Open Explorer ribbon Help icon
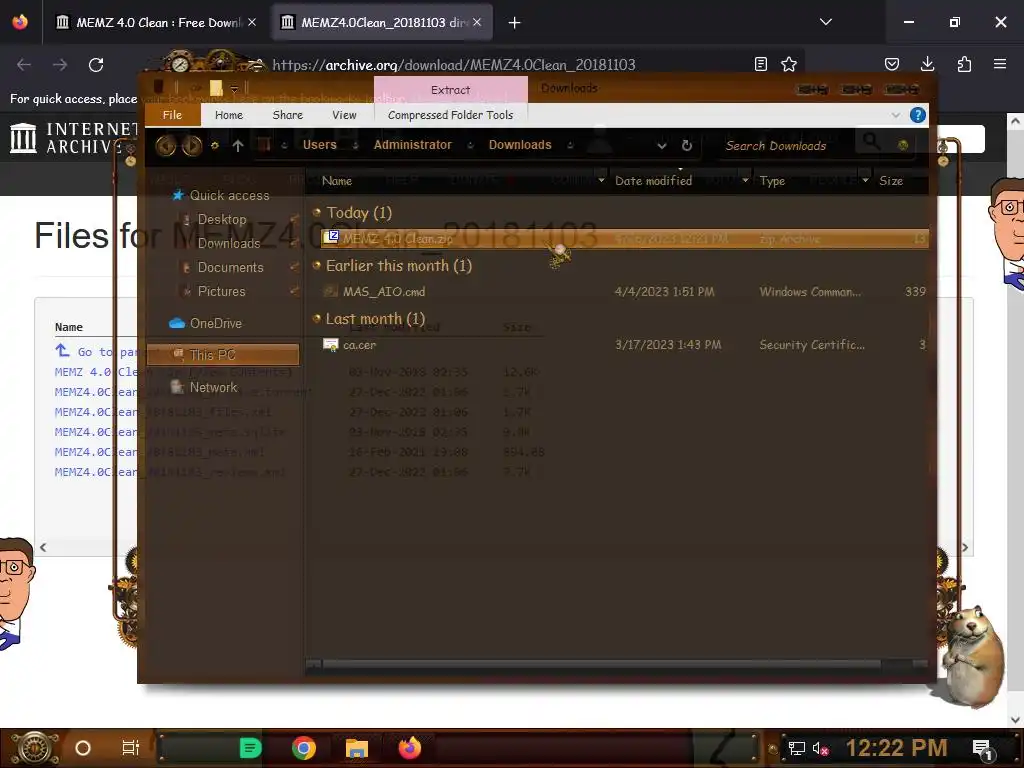 [917, 115]
